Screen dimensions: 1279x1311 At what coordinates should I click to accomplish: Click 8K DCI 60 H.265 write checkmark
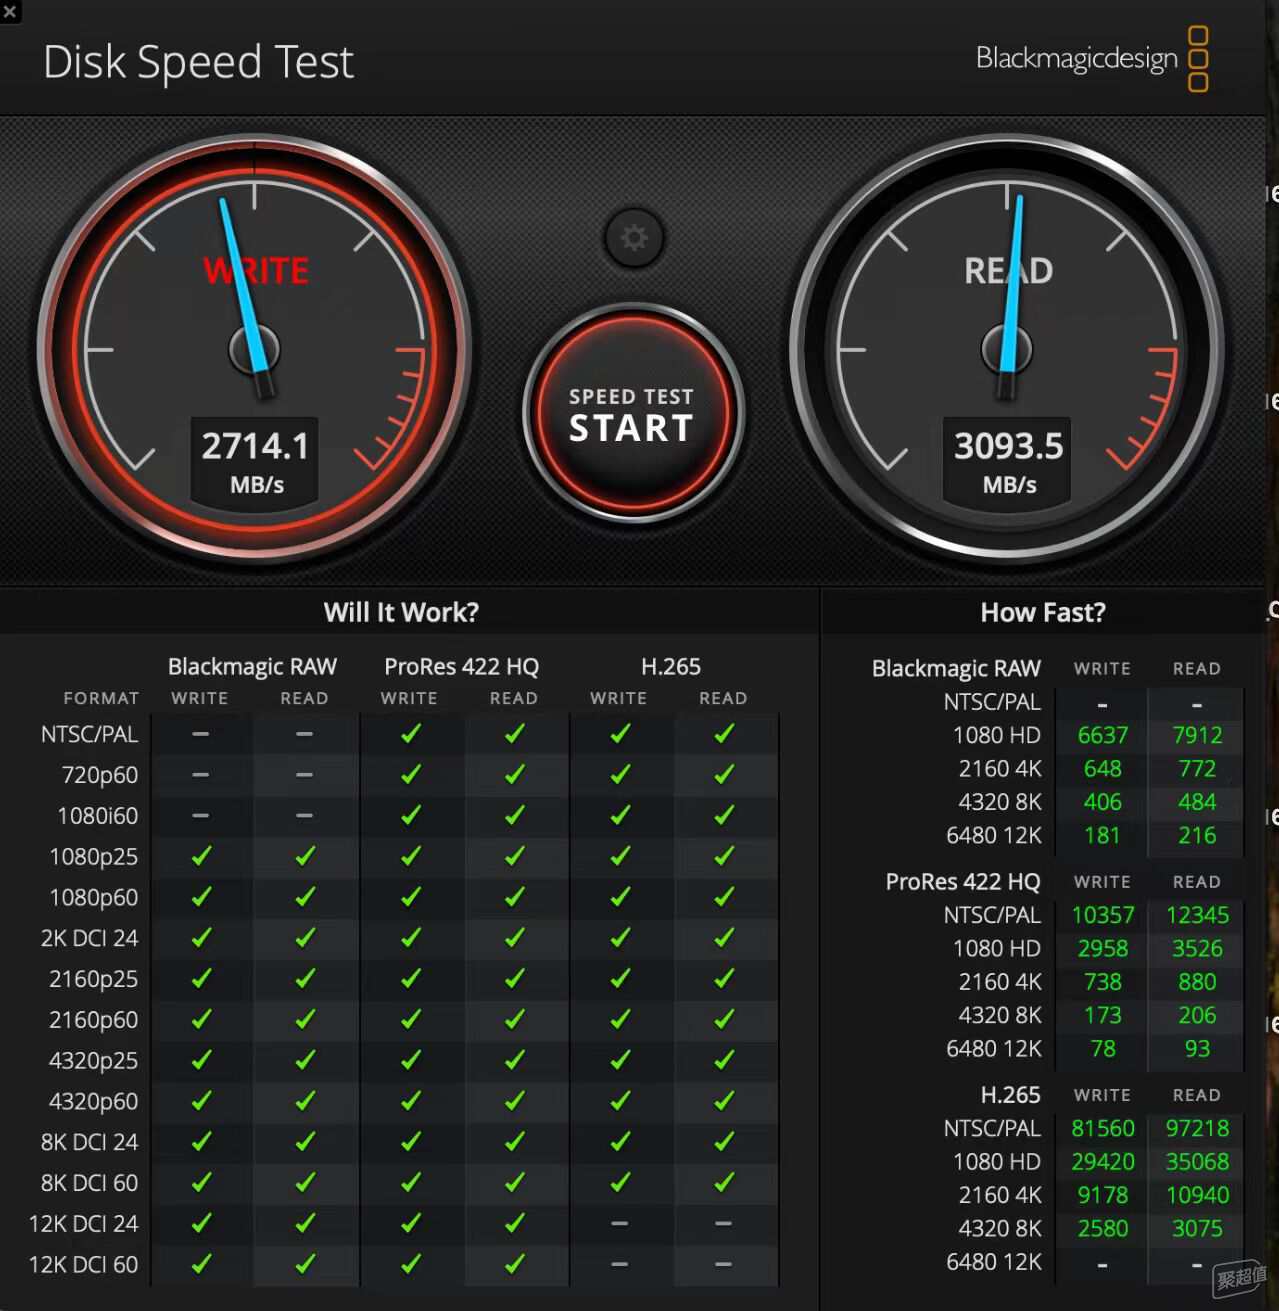620,1183
